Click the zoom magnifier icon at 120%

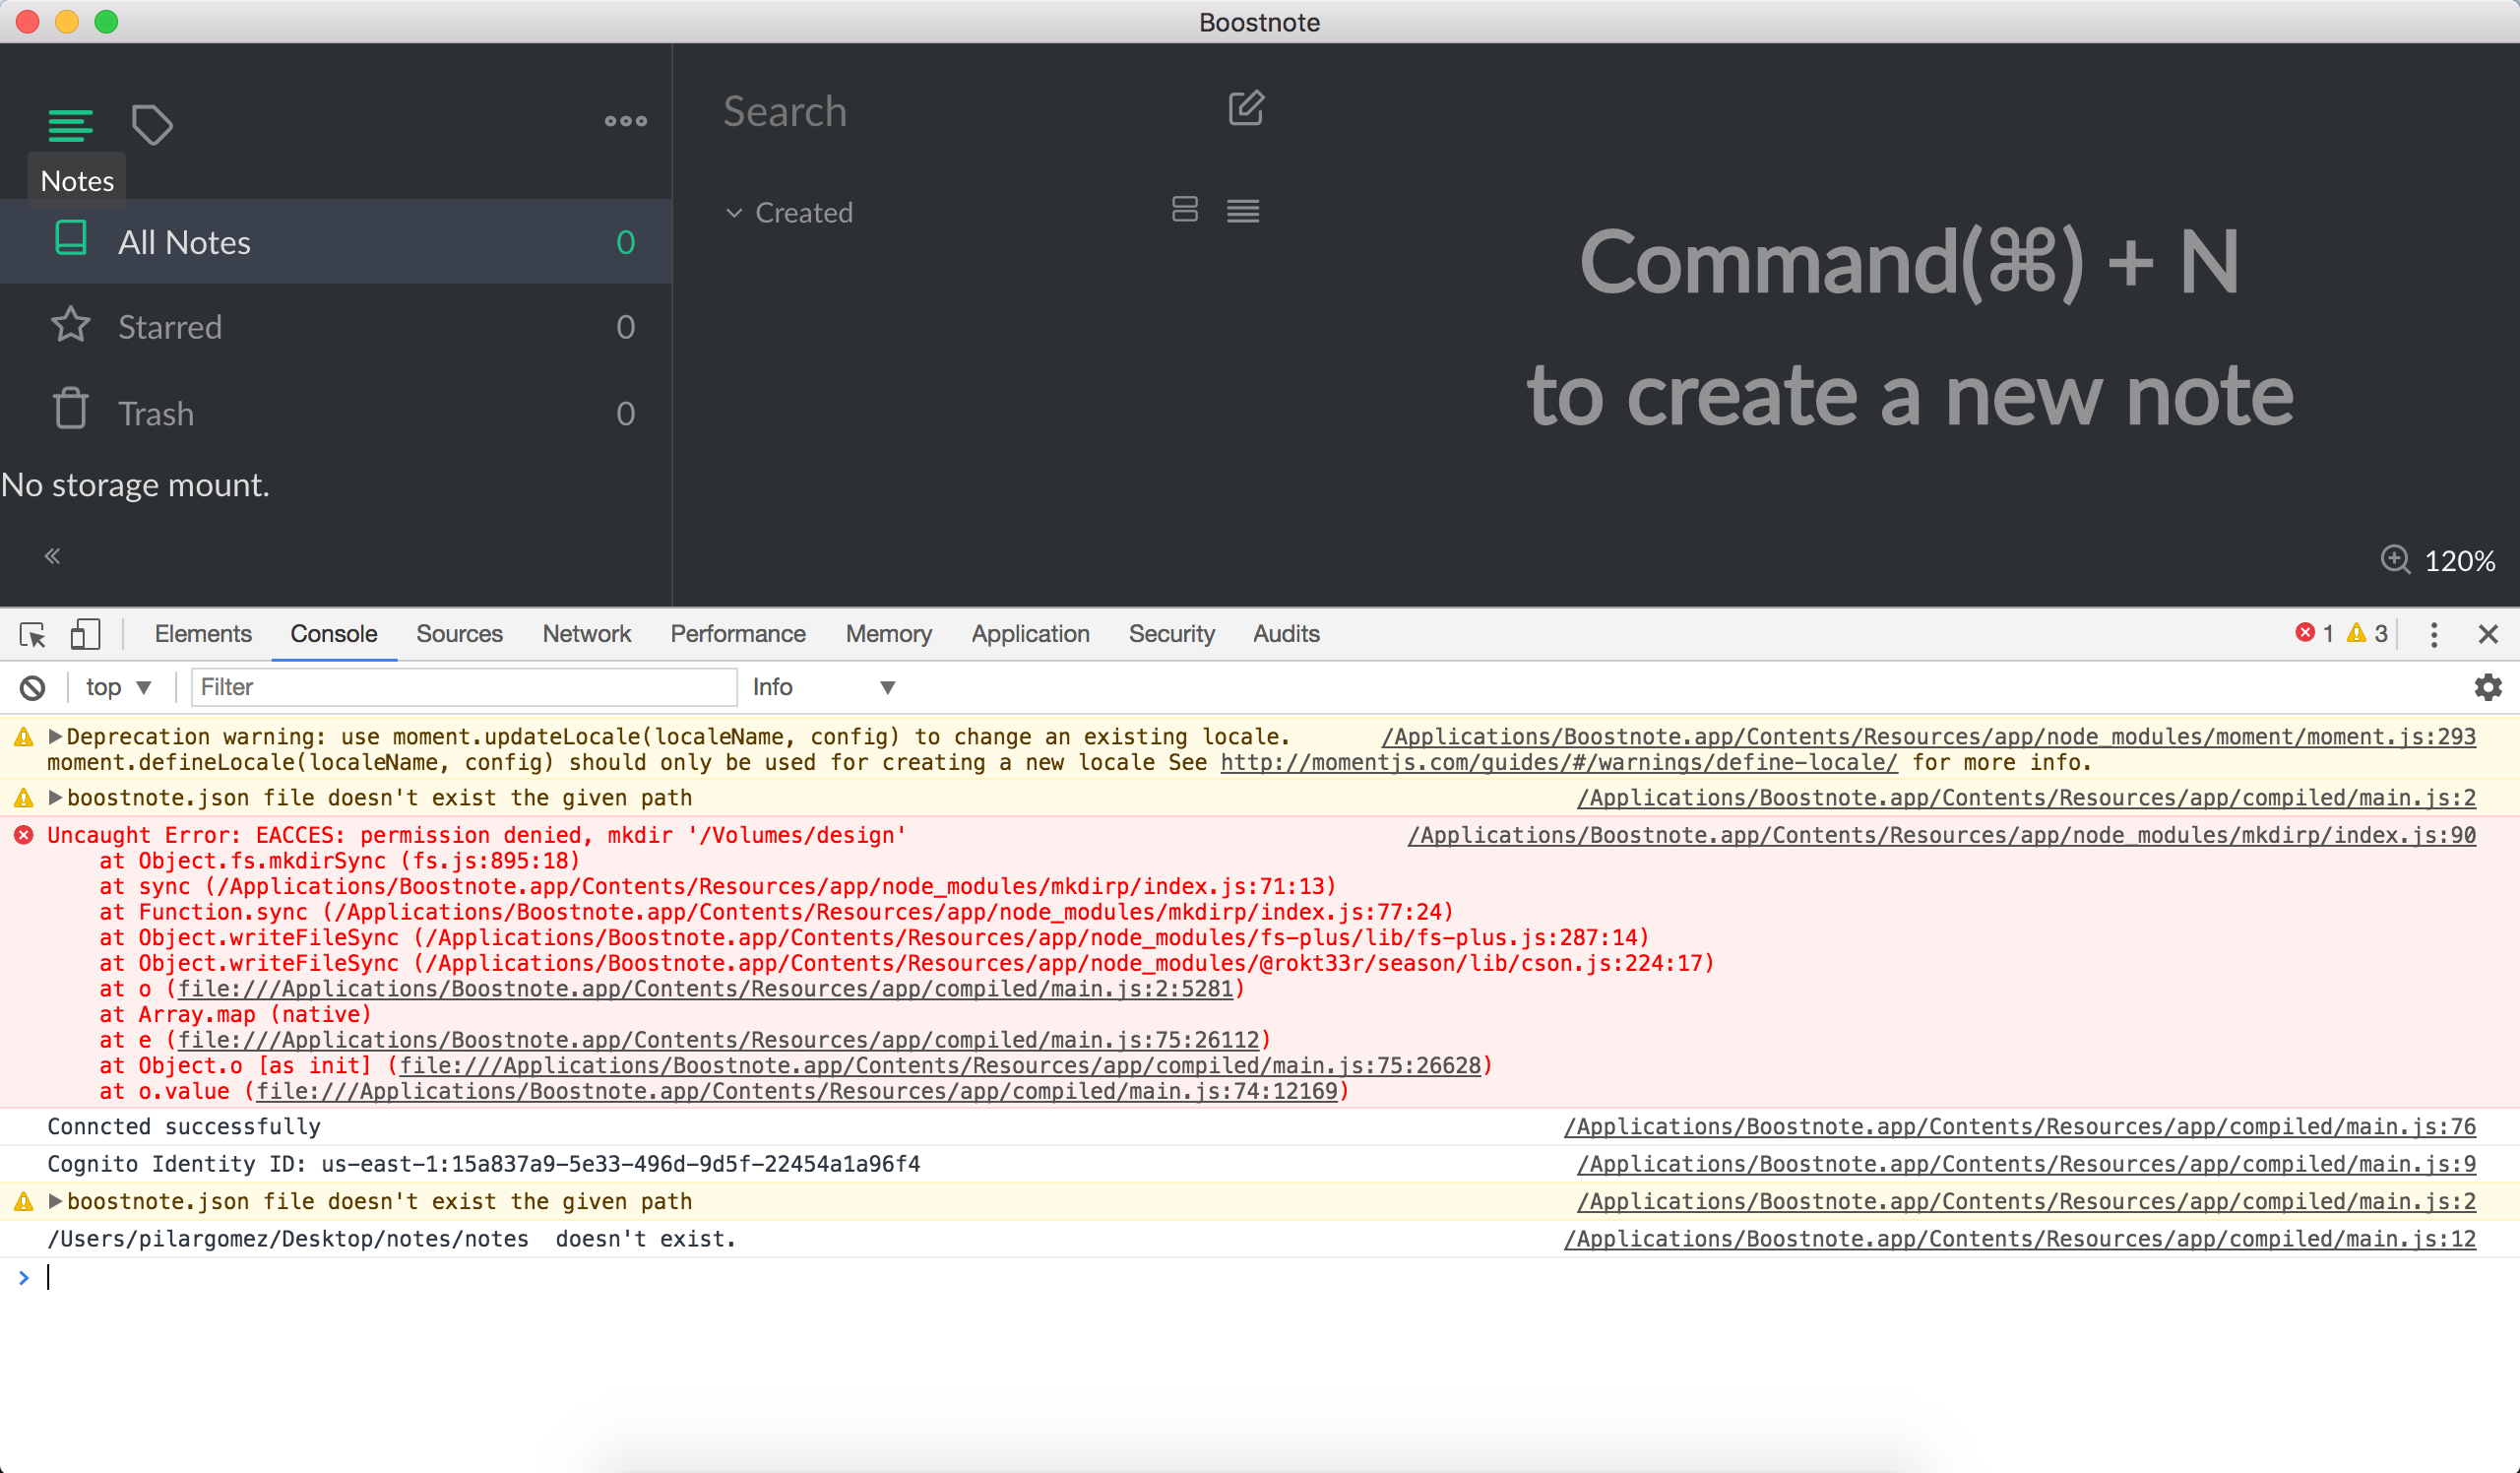[2395, 559]
